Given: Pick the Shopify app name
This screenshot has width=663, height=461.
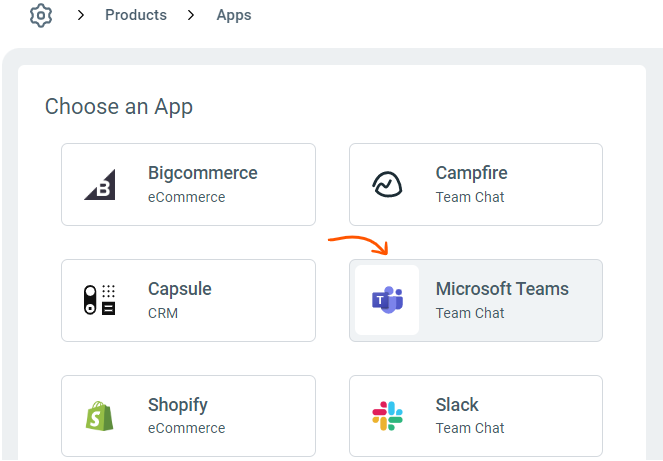Looking at the screenshot, I should pyautogui.click(x=178, y=405).
